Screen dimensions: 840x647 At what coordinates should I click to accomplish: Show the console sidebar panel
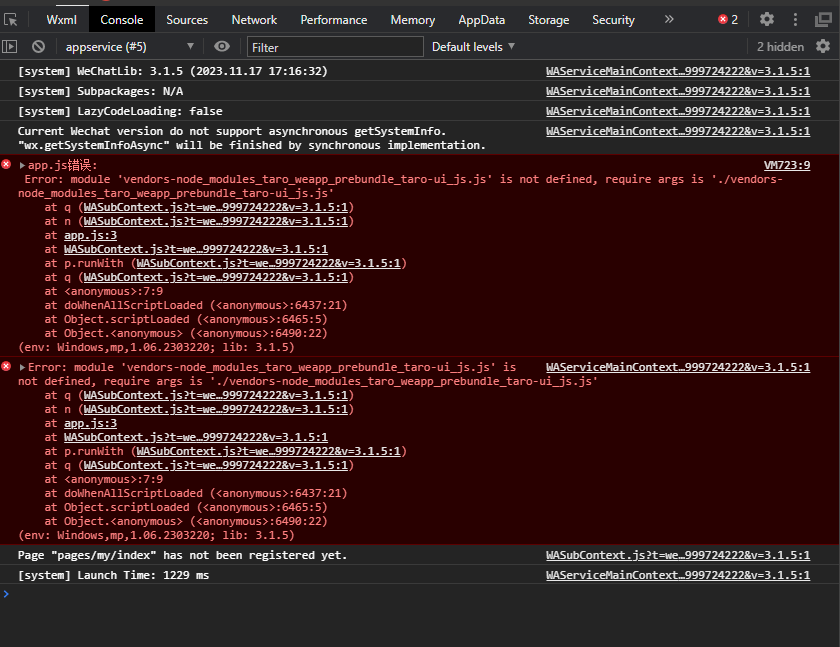pyautogui.click(x=10, y=46)
